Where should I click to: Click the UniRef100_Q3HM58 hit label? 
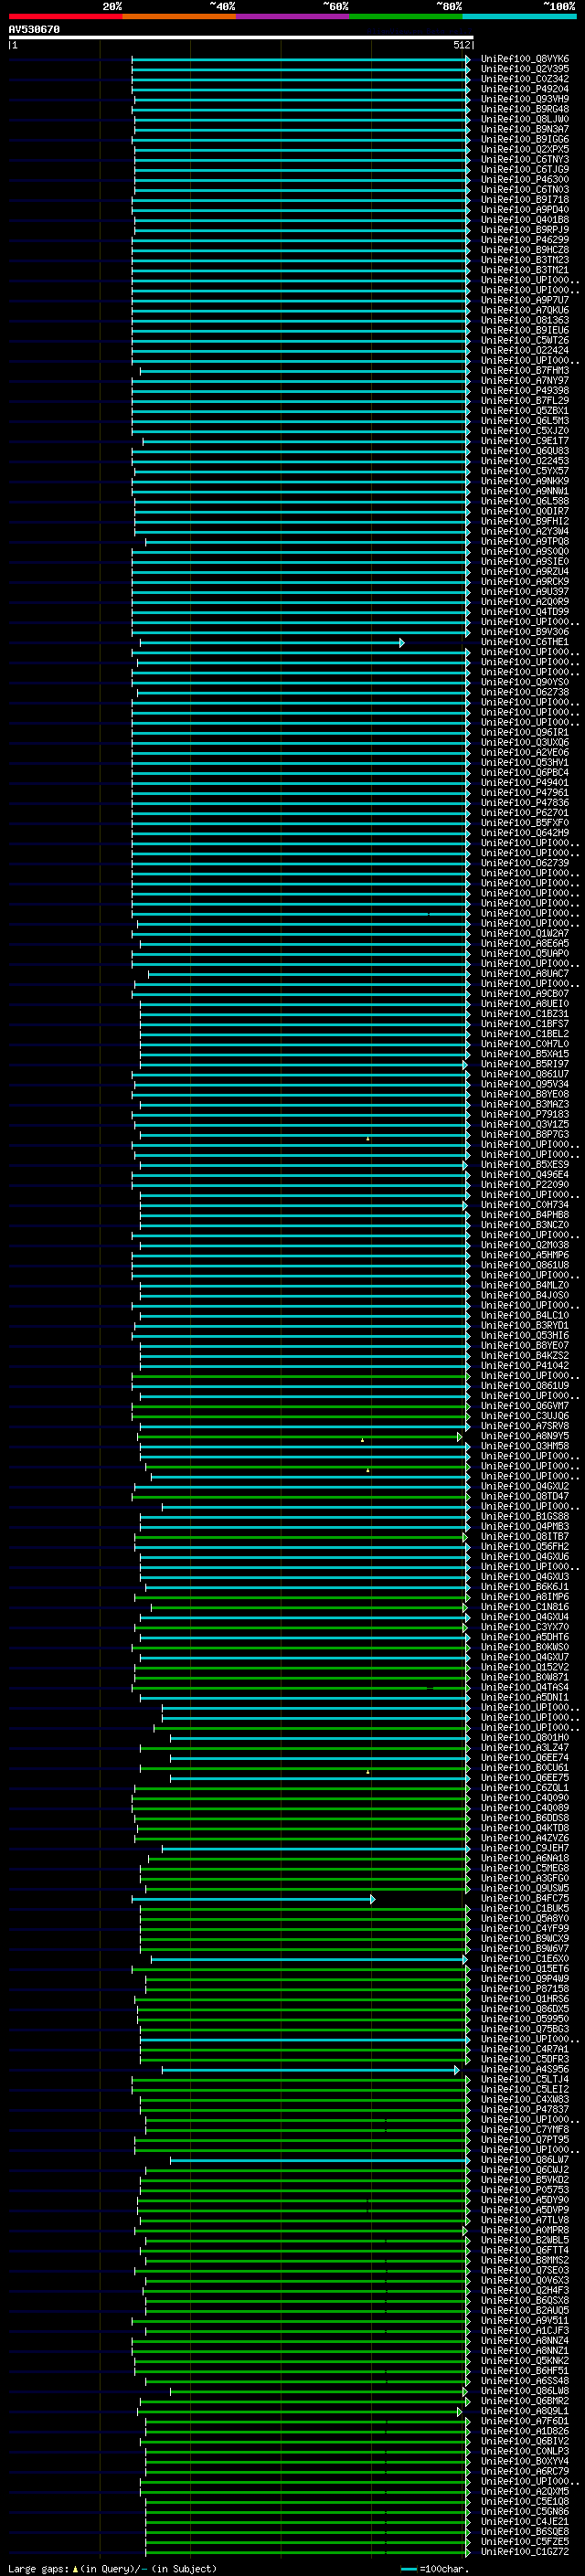pyautogui.click(x=525, y=1445)
